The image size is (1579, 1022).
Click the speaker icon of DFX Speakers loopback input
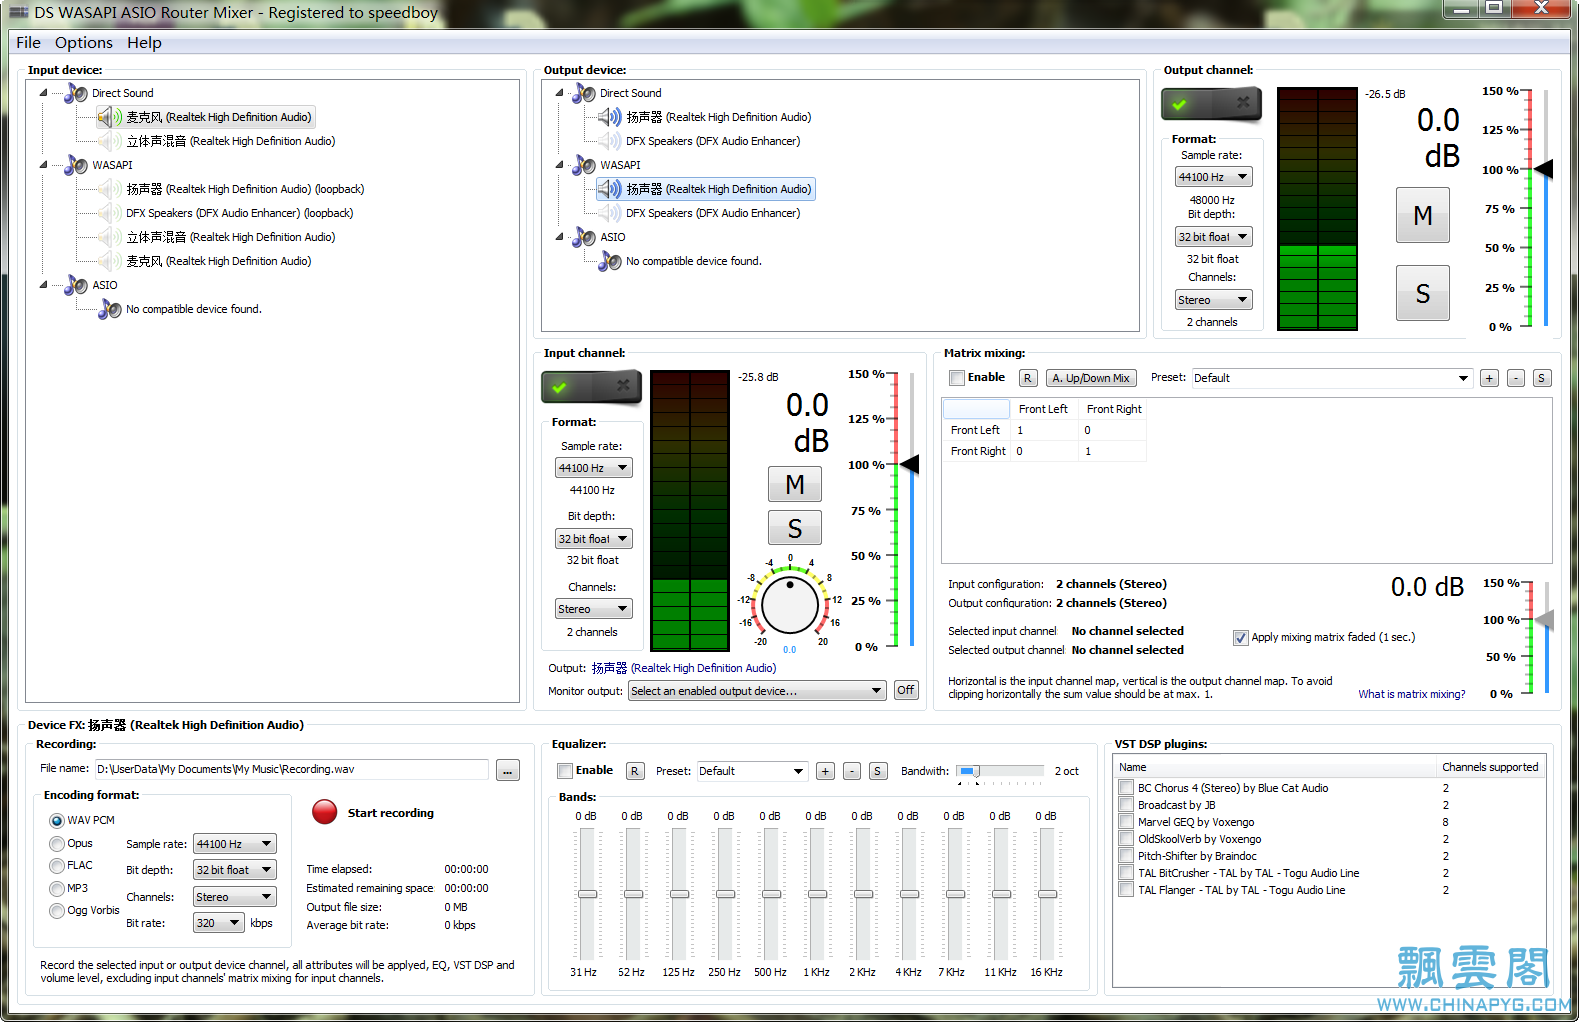[110, 213]
